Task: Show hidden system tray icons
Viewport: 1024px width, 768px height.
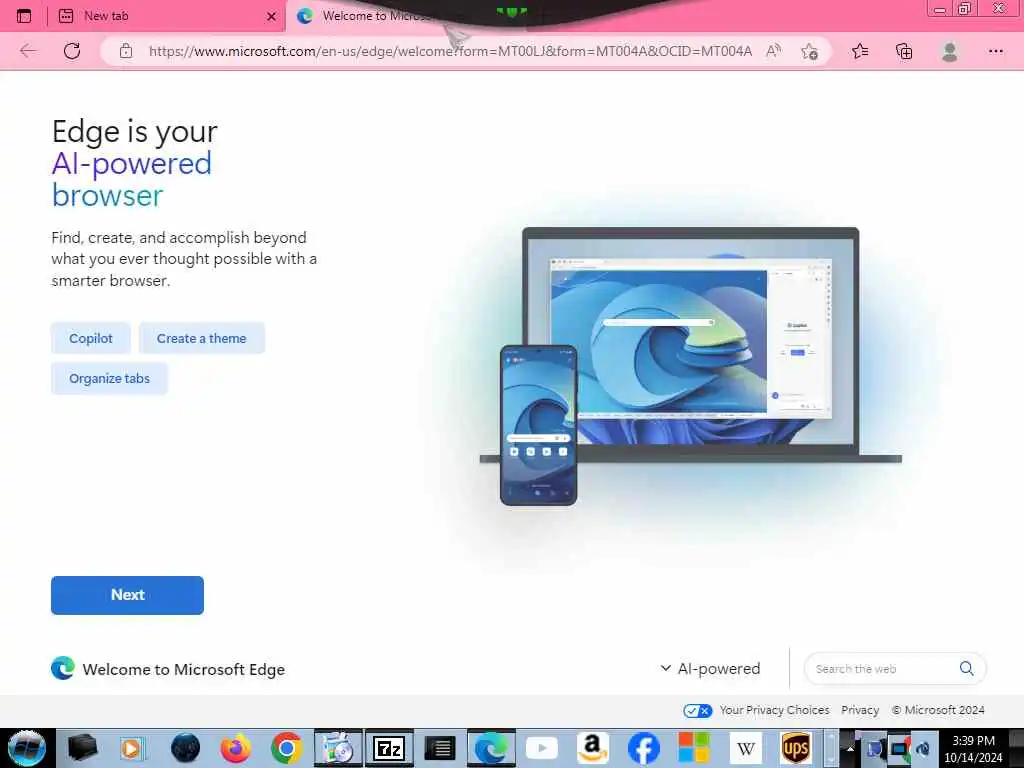Action: [x=850, y=748]
